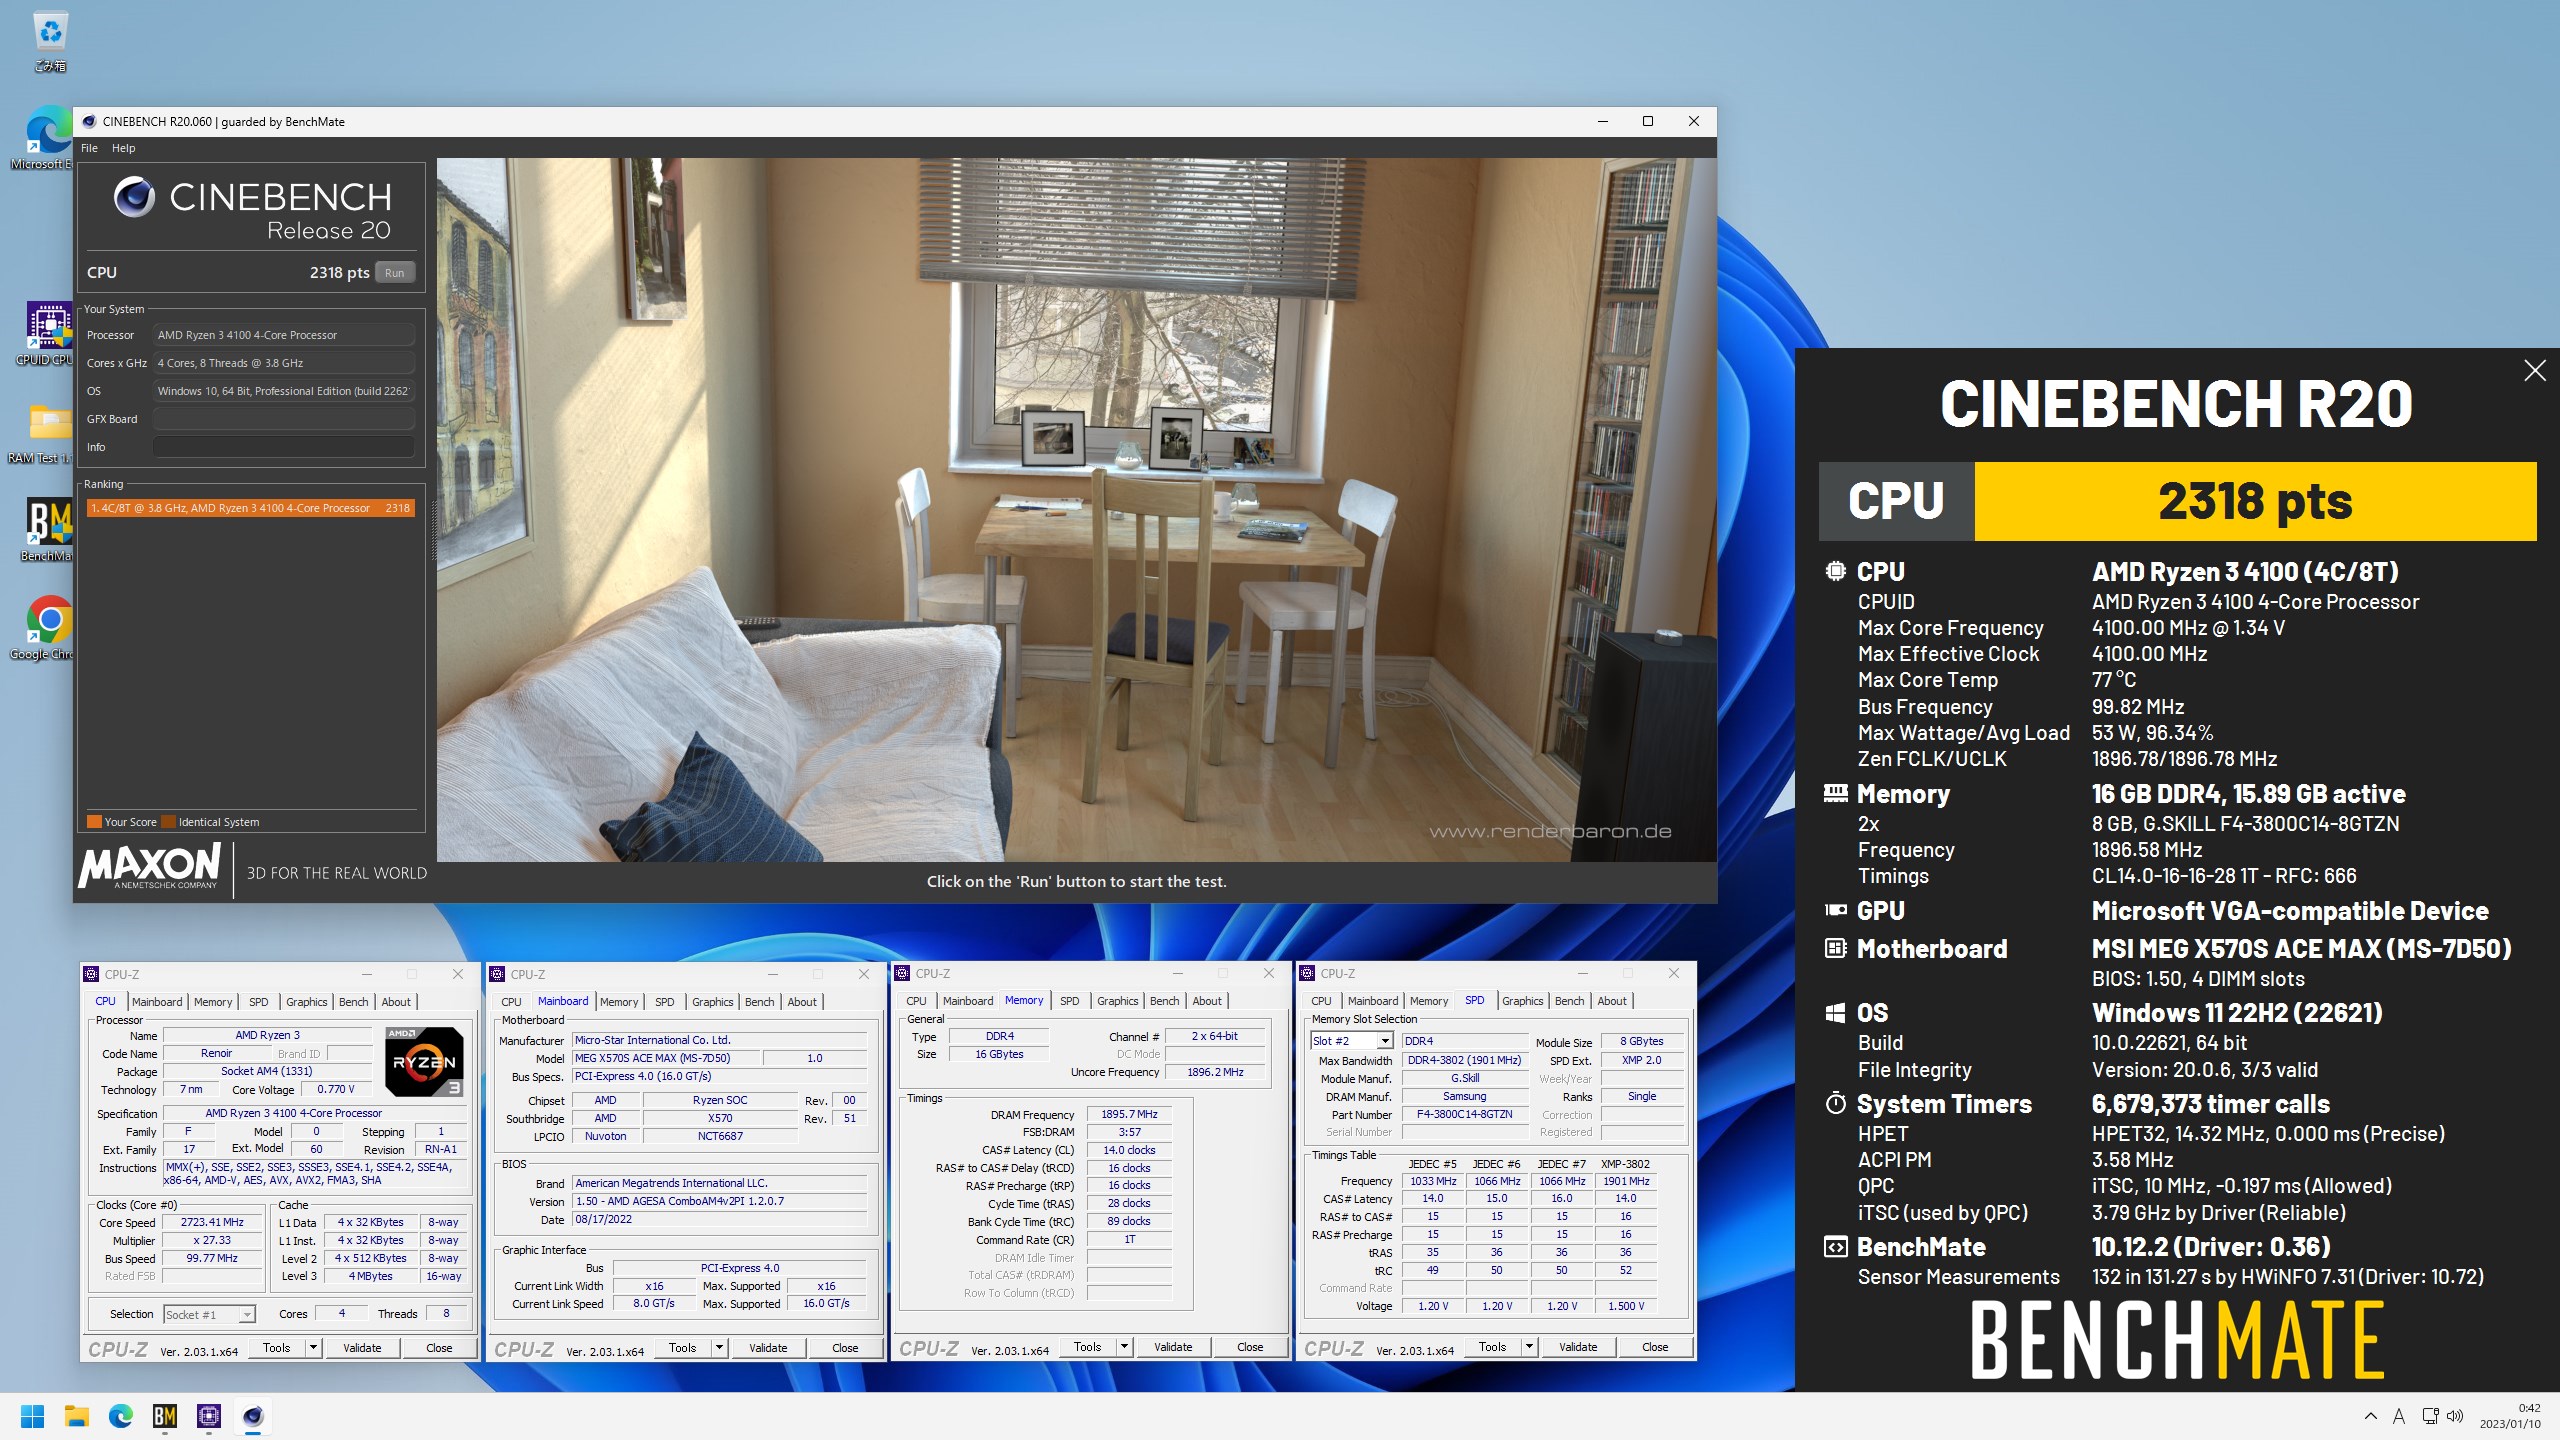
Task: Open the network tray icon
Action: pos(2430,1416)
